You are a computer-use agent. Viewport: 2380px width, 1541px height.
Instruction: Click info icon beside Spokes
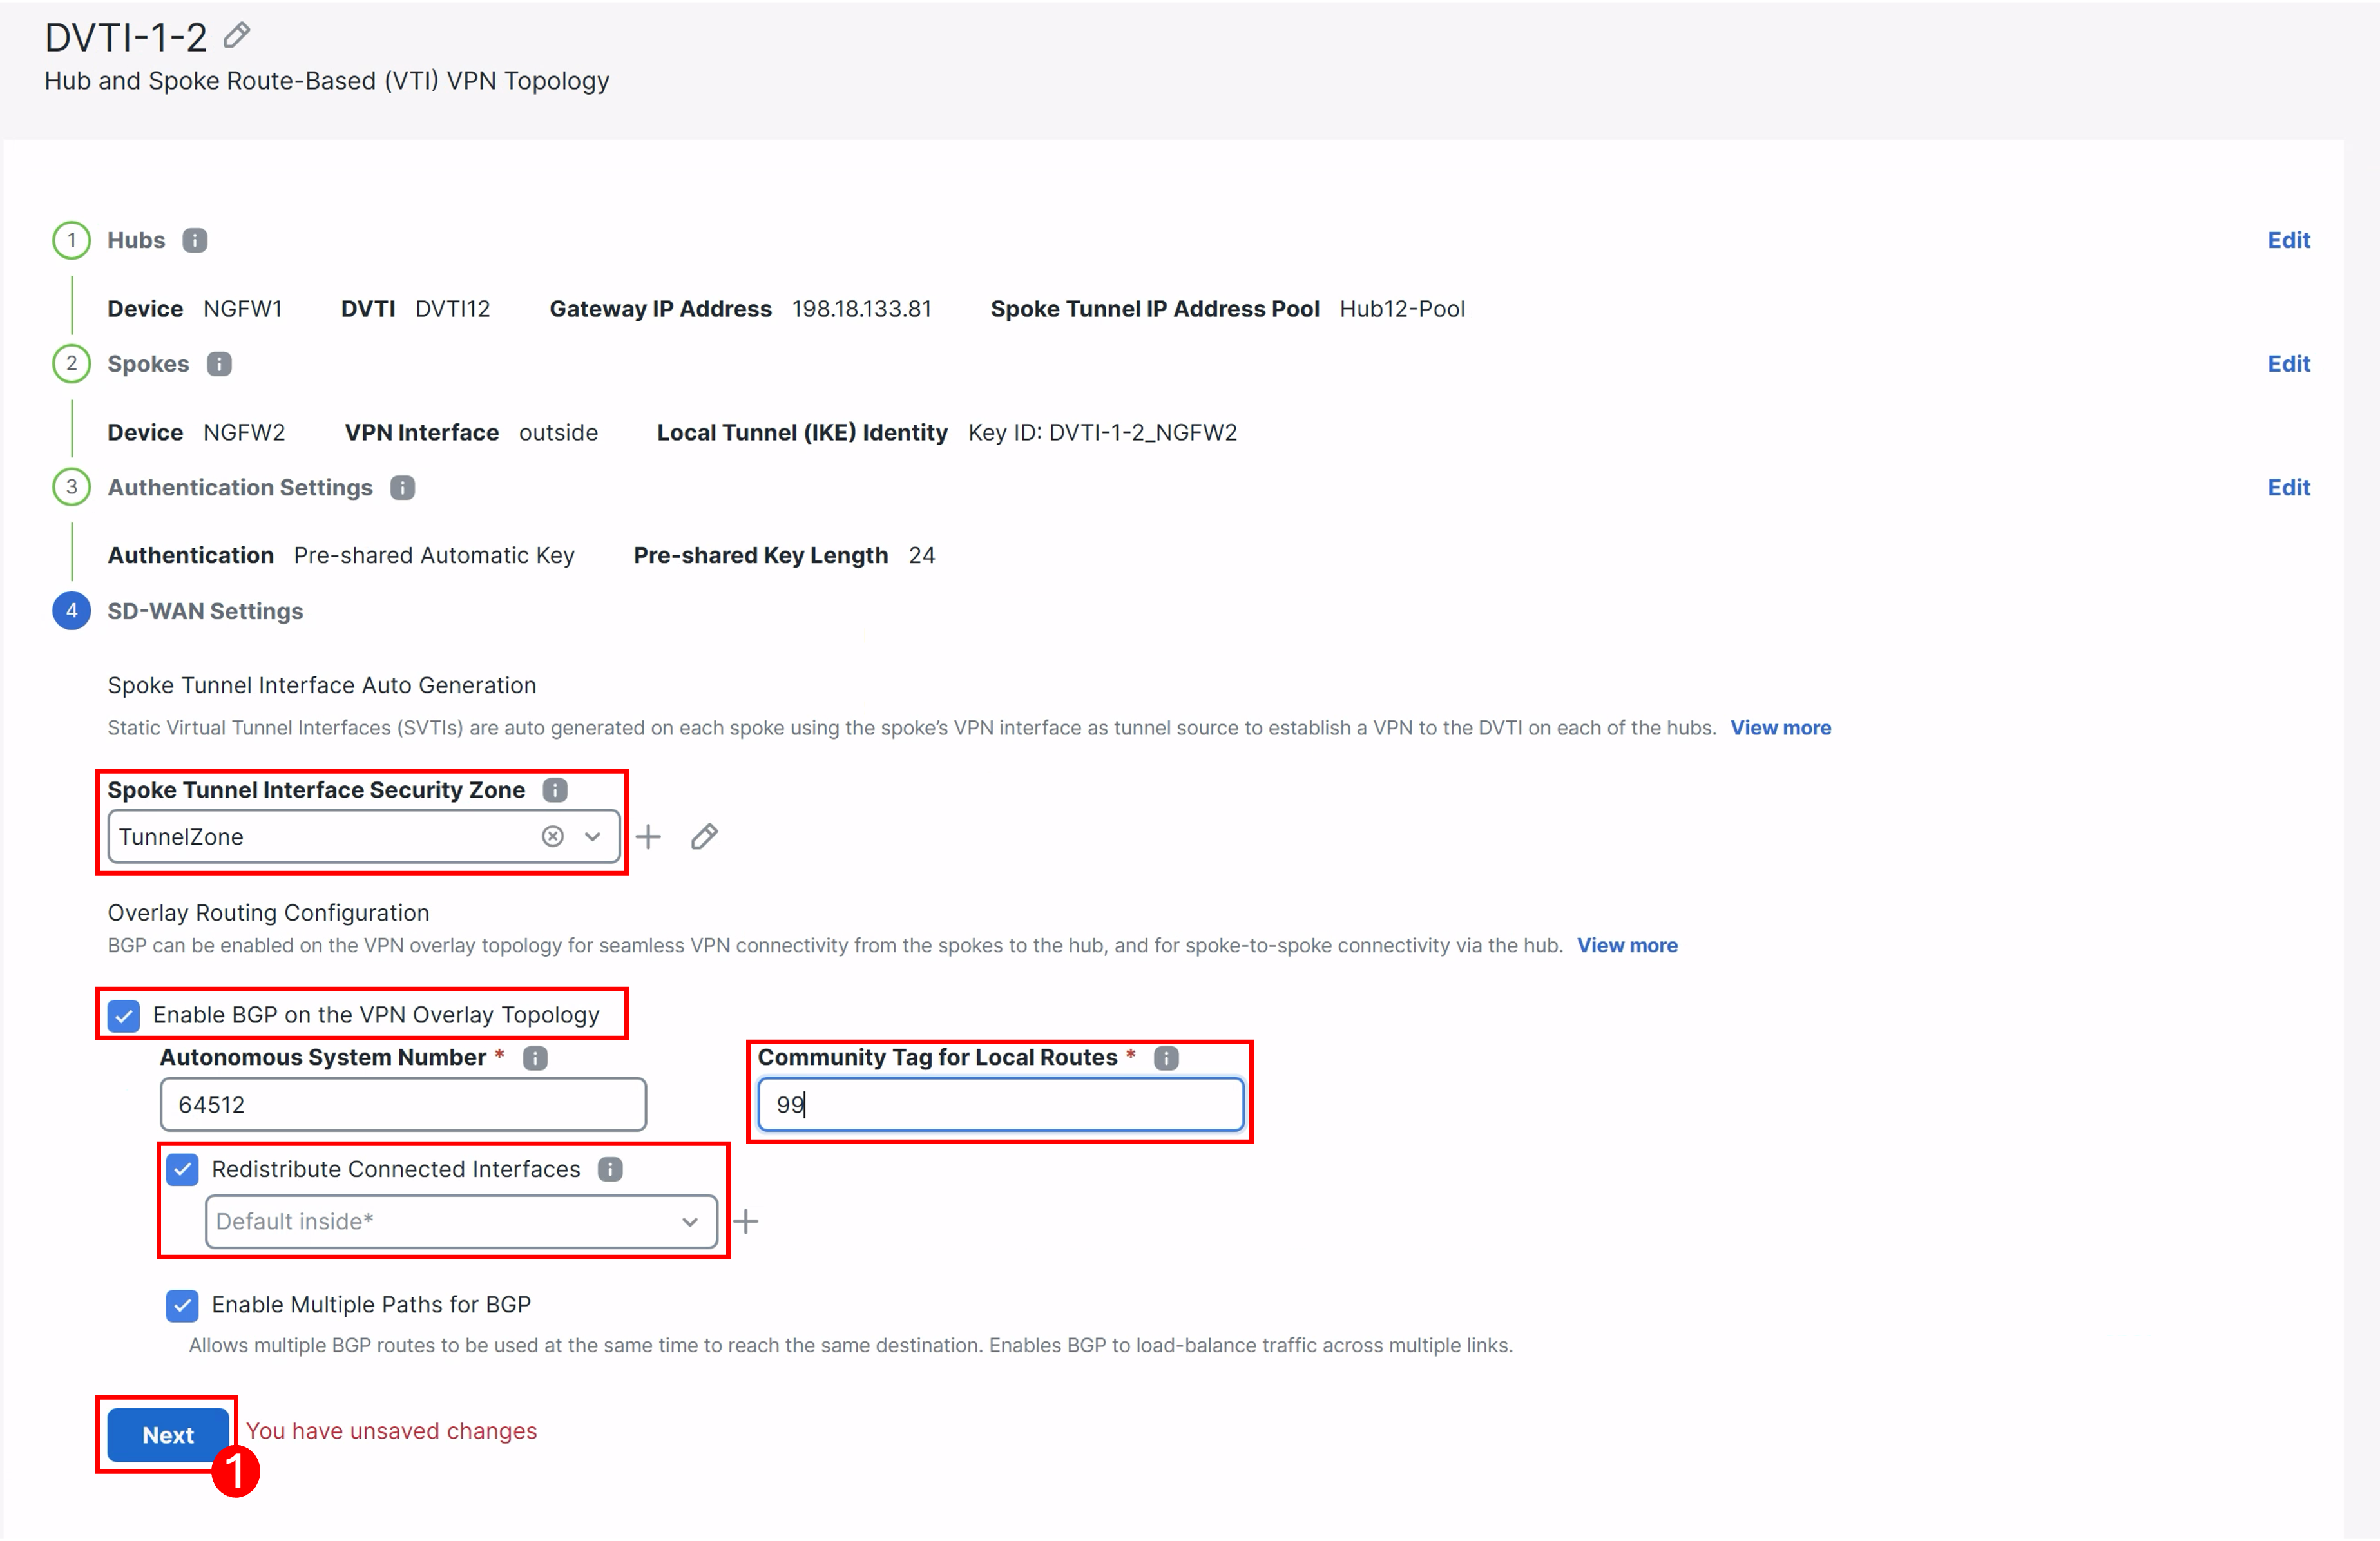coord(219,364)
